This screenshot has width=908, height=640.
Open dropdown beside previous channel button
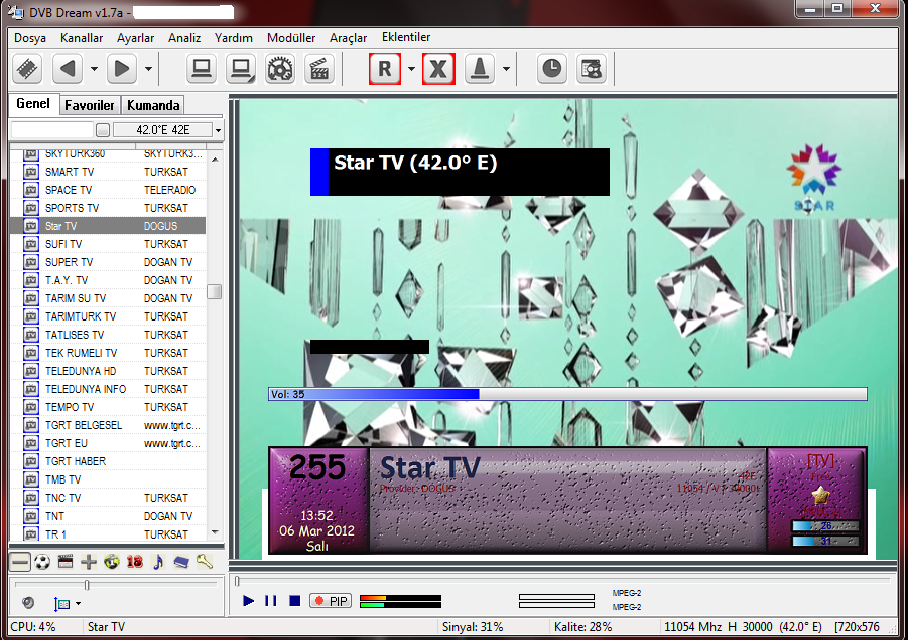tap(94, 69)
